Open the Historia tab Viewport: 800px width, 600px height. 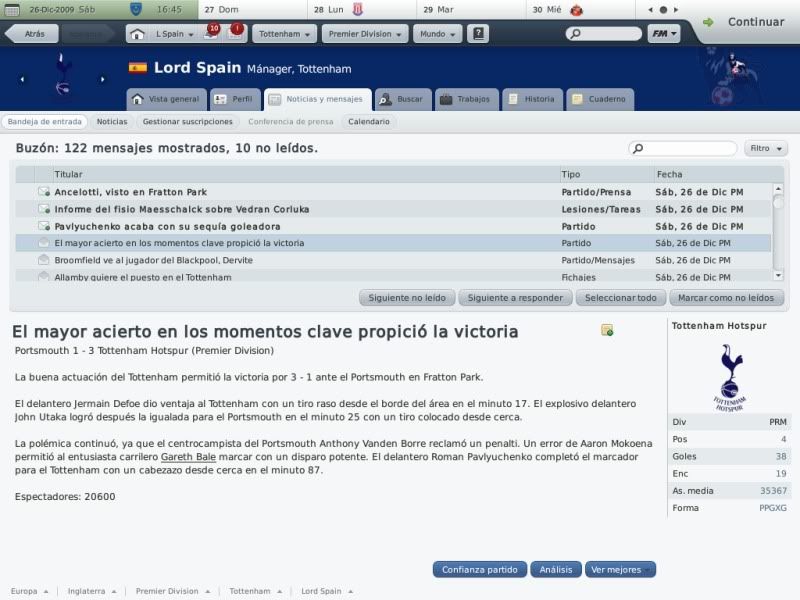pyautogui.click(x=532, y=99)
